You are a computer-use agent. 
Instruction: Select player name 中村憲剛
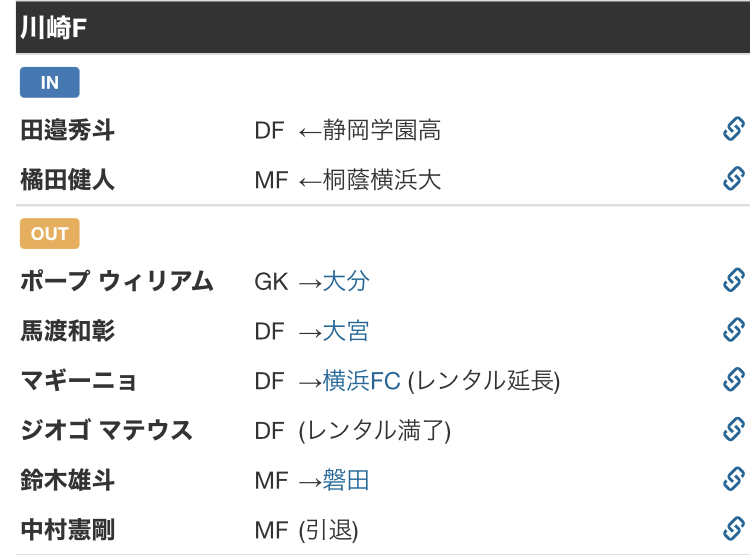pos(67,530)
